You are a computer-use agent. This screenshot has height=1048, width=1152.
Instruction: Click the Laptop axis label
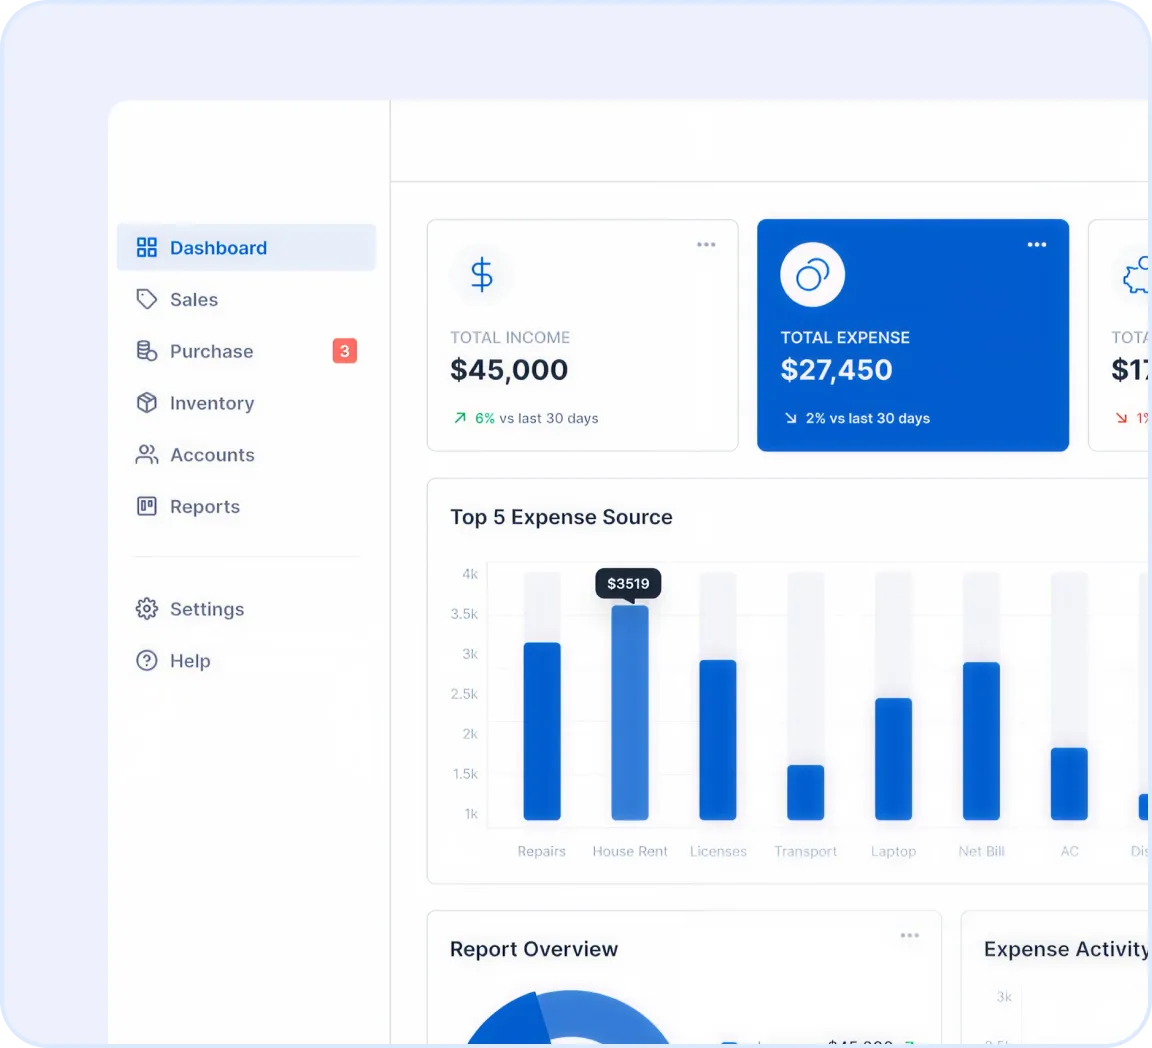point(893,851)
